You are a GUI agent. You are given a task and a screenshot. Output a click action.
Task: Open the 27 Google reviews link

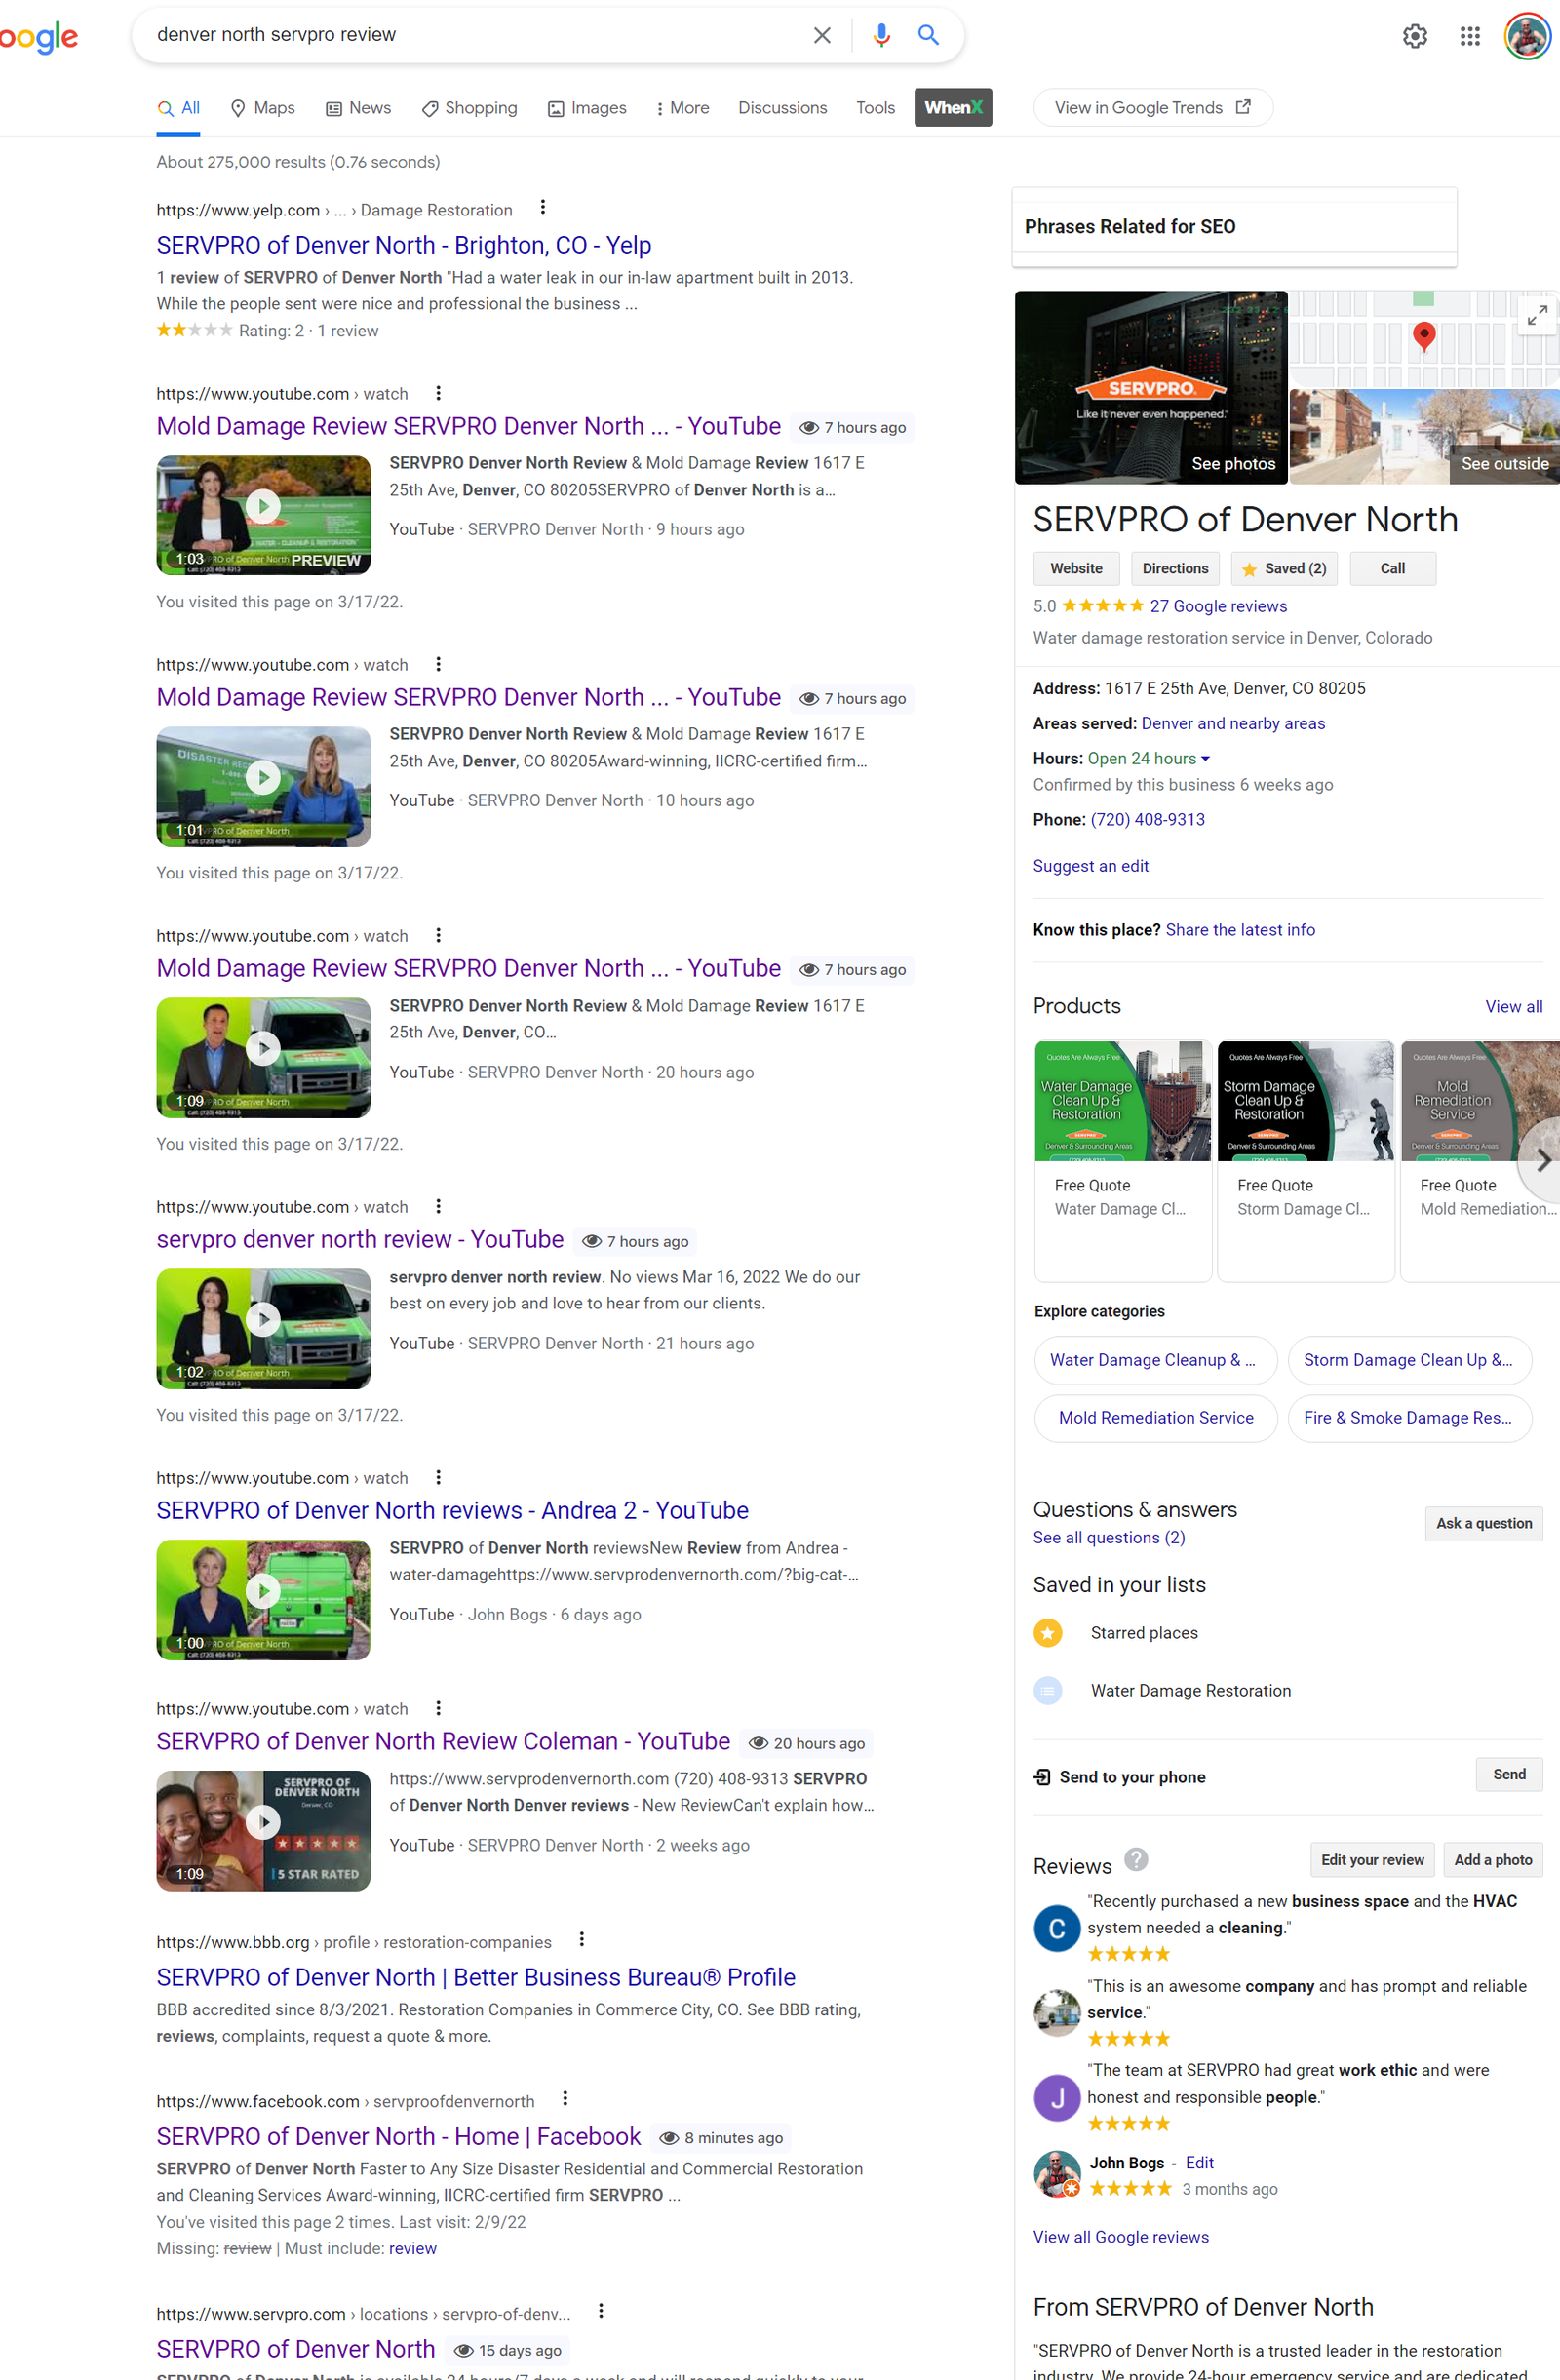point(1218,607)
